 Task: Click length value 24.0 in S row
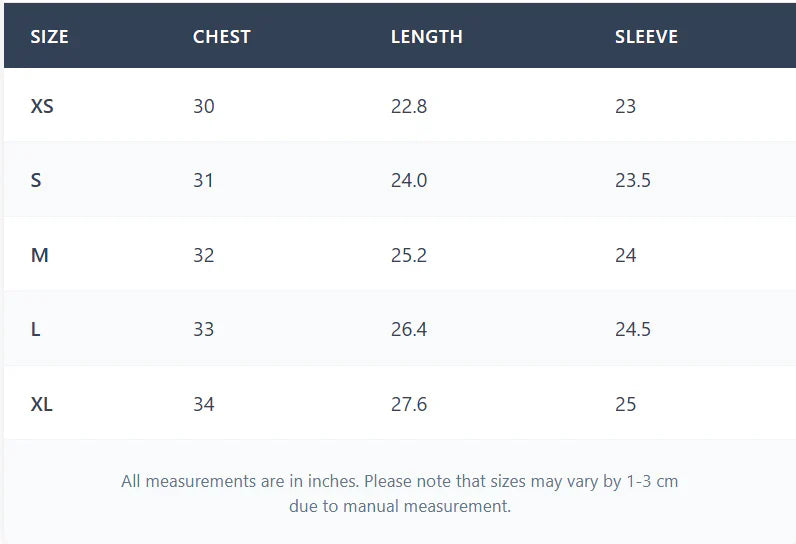tap(408, 181)
